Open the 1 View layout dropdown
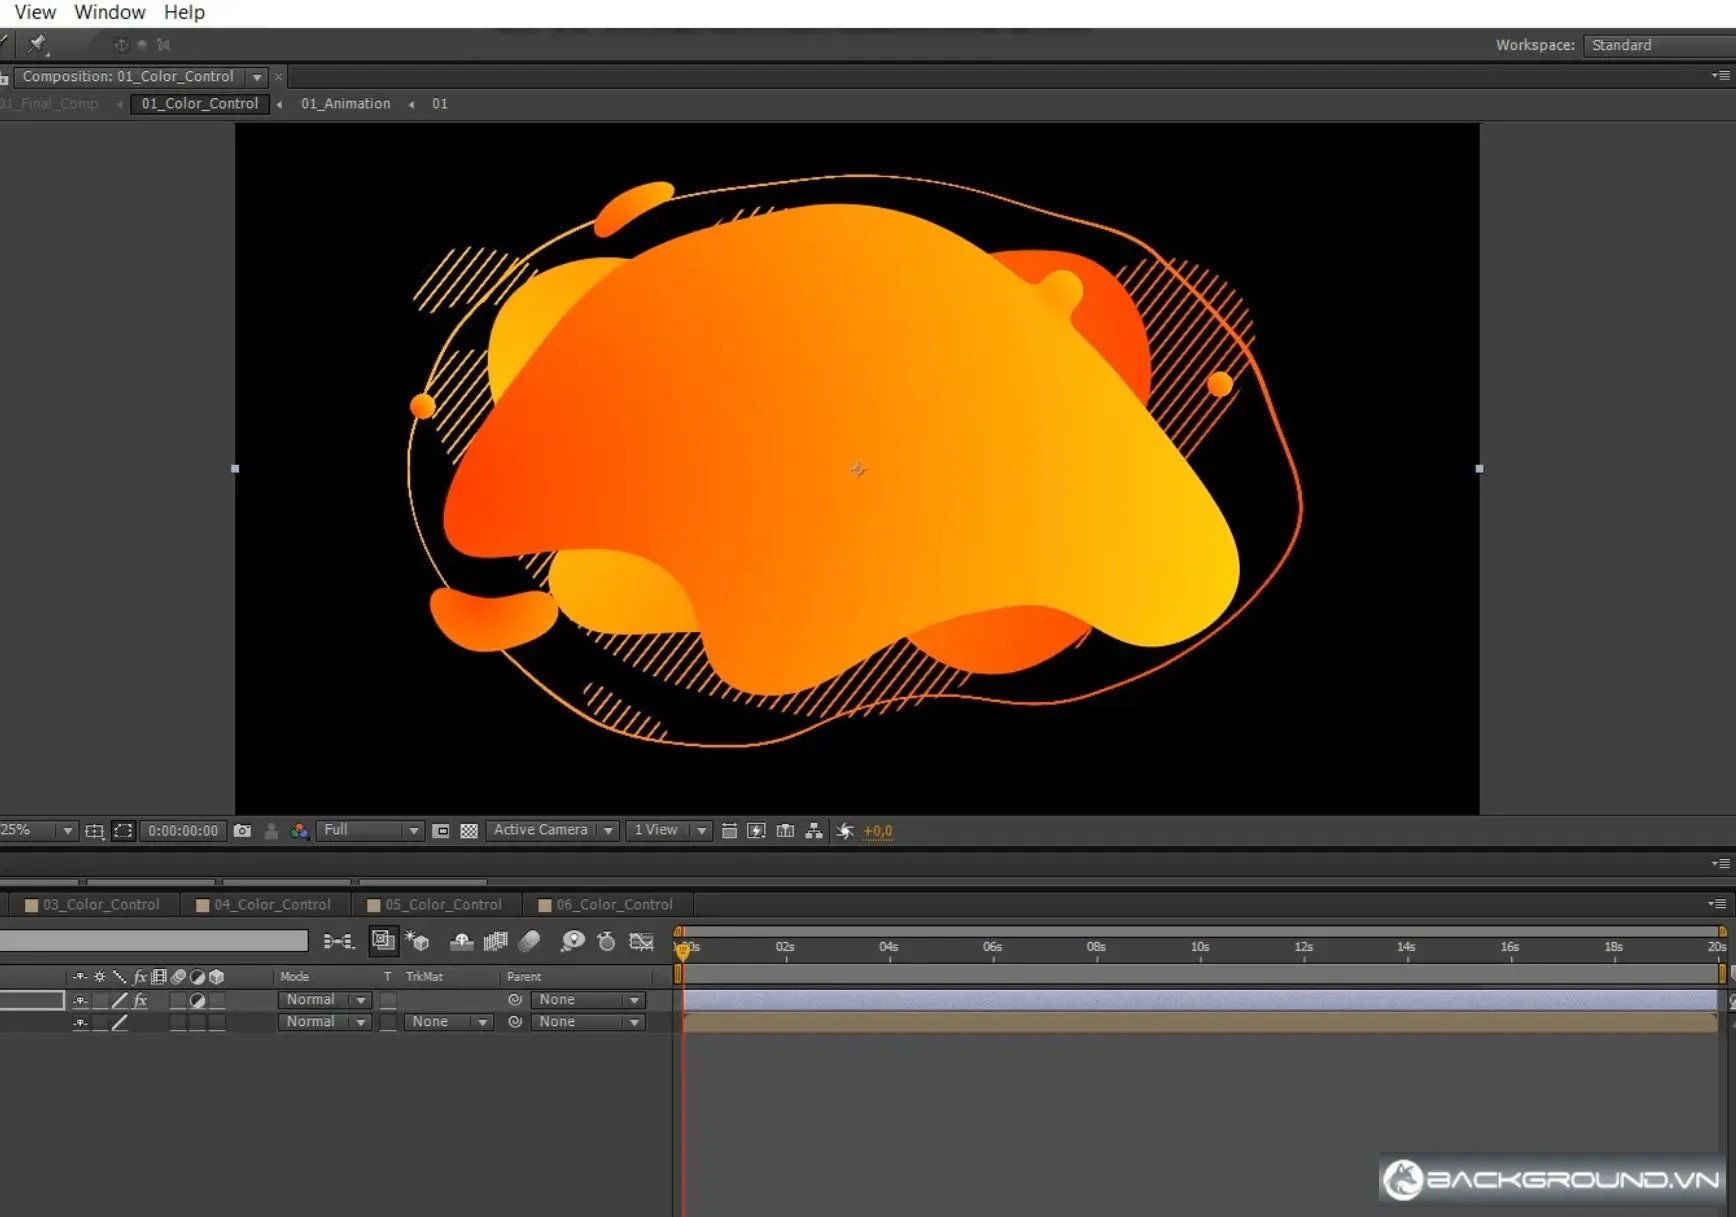 click(667, 831)
